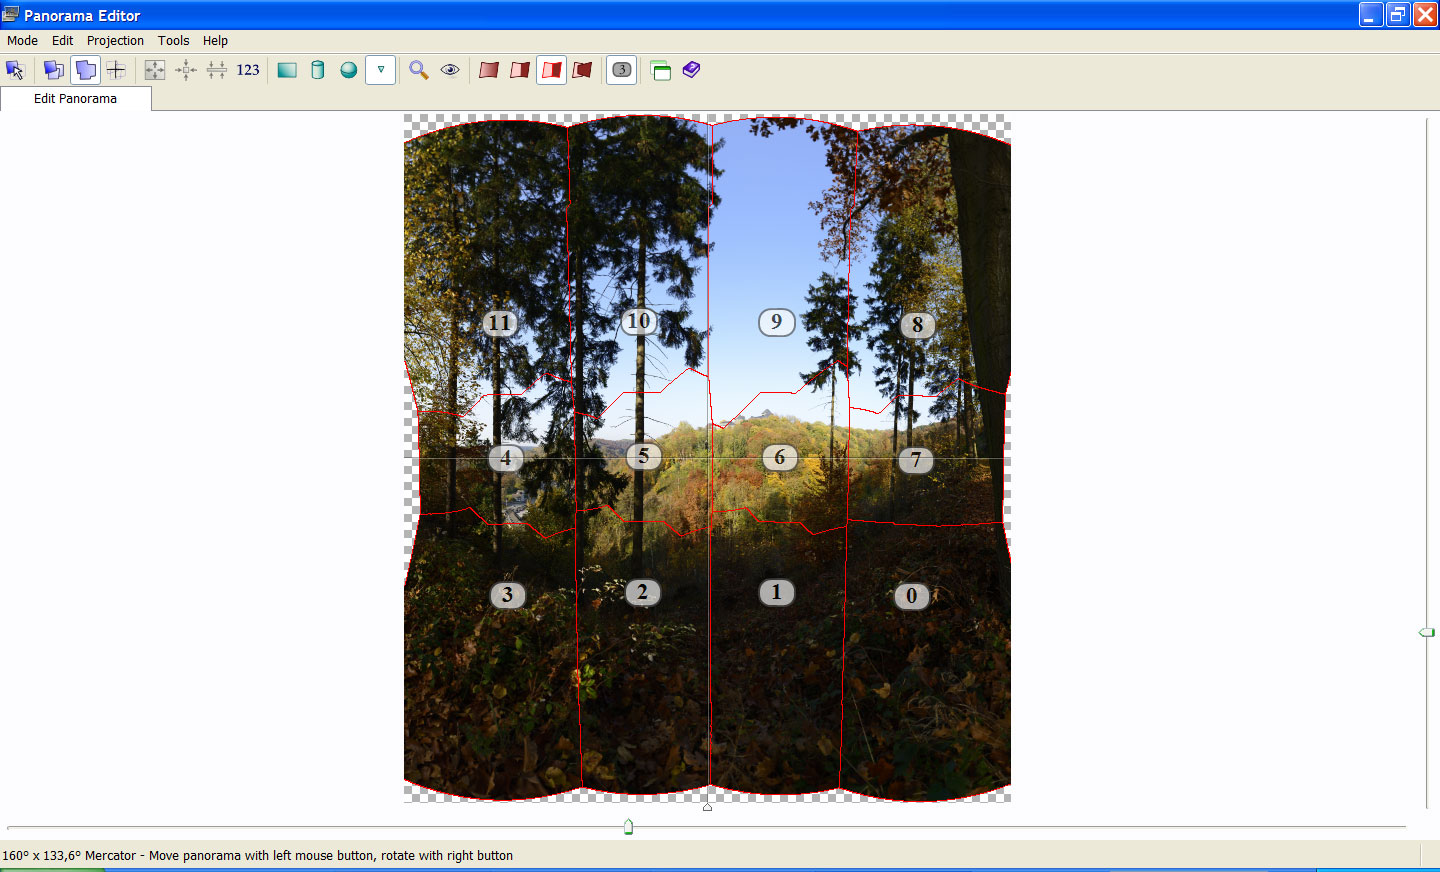Select the Edit Panorama tab
This screenshot has height=872, width=1440.
coord(75,99)
